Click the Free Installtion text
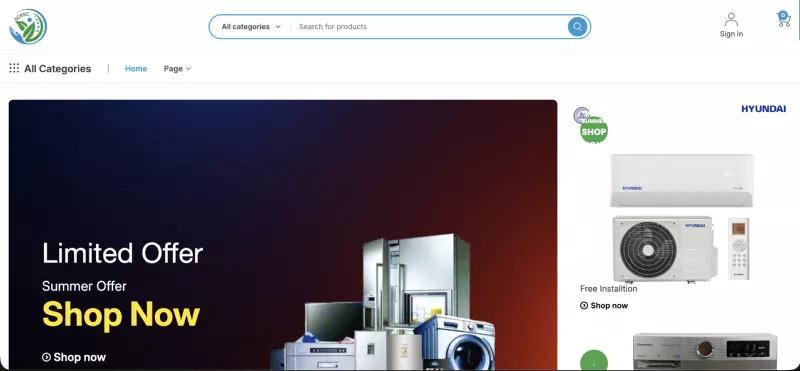The image size is (800, 371). click(x=609, y=289)
